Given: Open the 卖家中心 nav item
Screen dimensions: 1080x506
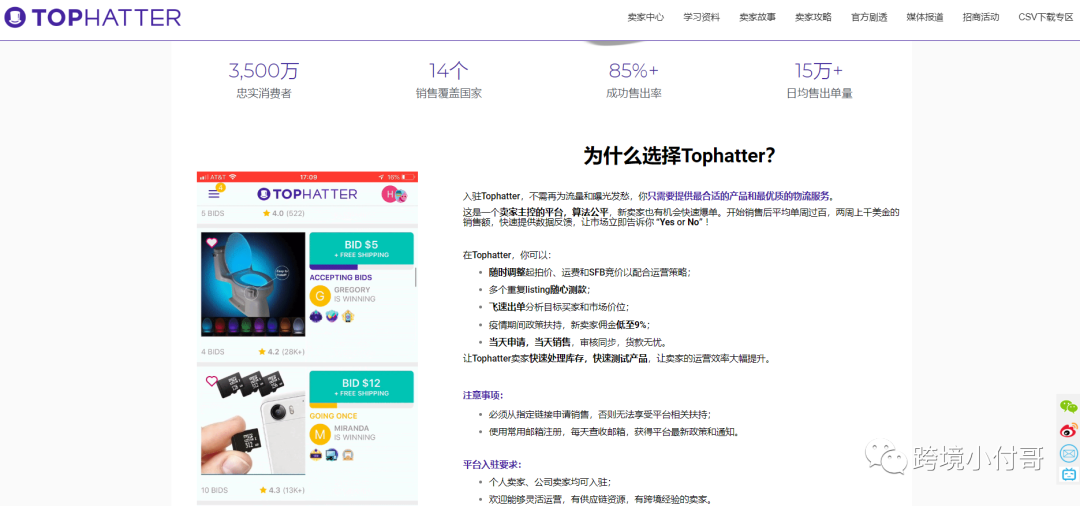Looking at the screenshot, I should tap(645, 17).
